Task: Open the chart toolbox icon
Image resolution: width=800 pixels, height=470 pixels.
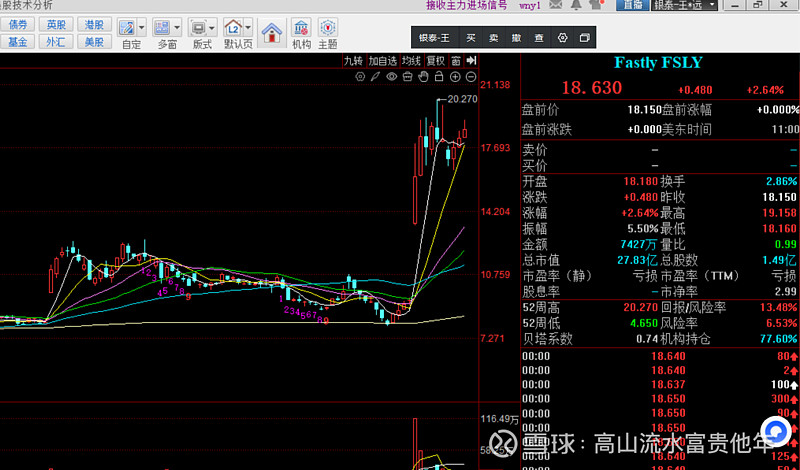Action: 407,77
